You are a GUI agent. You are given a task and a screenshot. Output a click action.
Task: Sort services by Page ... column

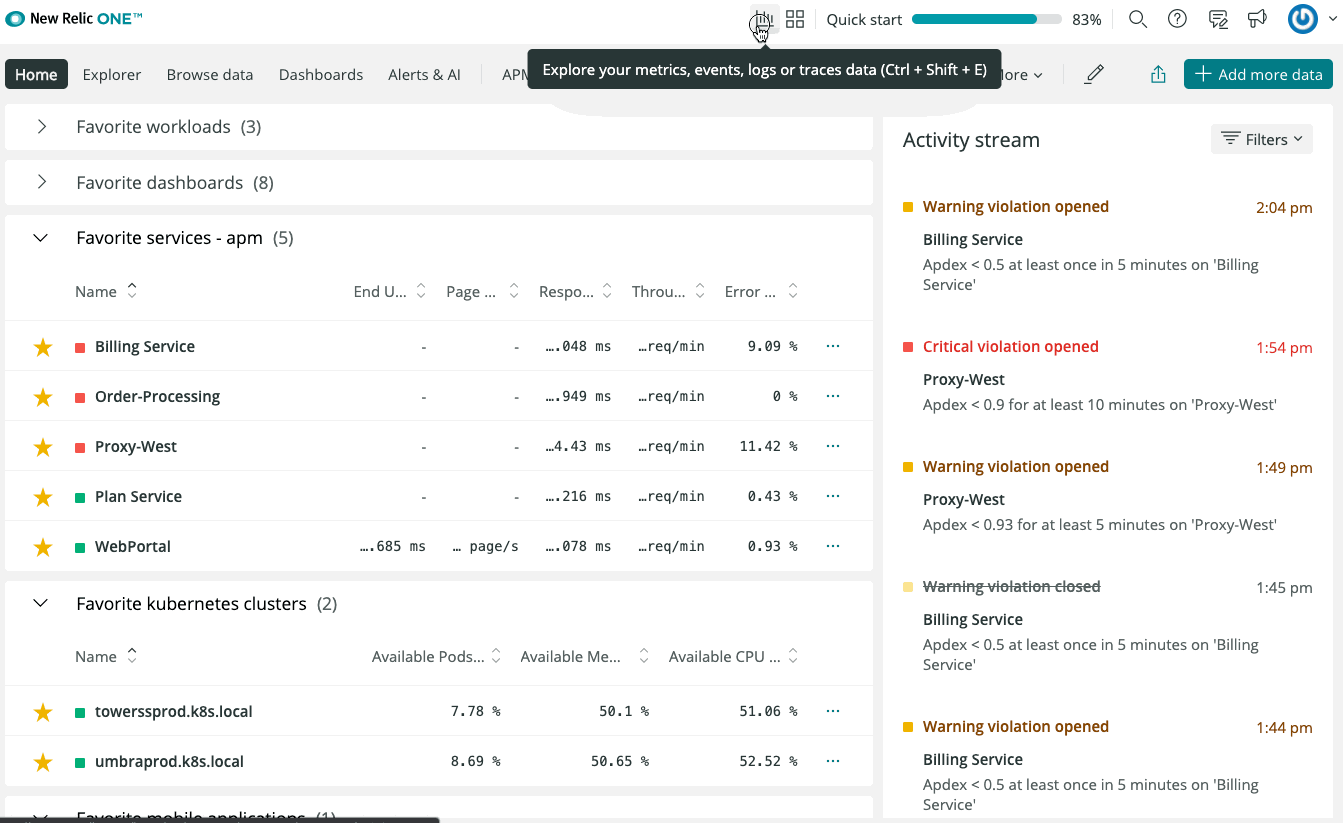pos(483,291)
